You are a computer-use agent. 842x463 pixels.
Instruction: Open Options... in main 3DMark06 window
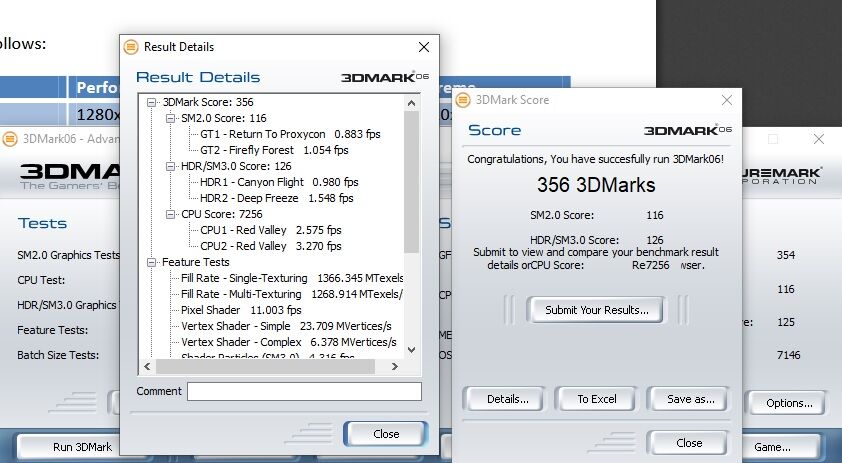[788, 403]
